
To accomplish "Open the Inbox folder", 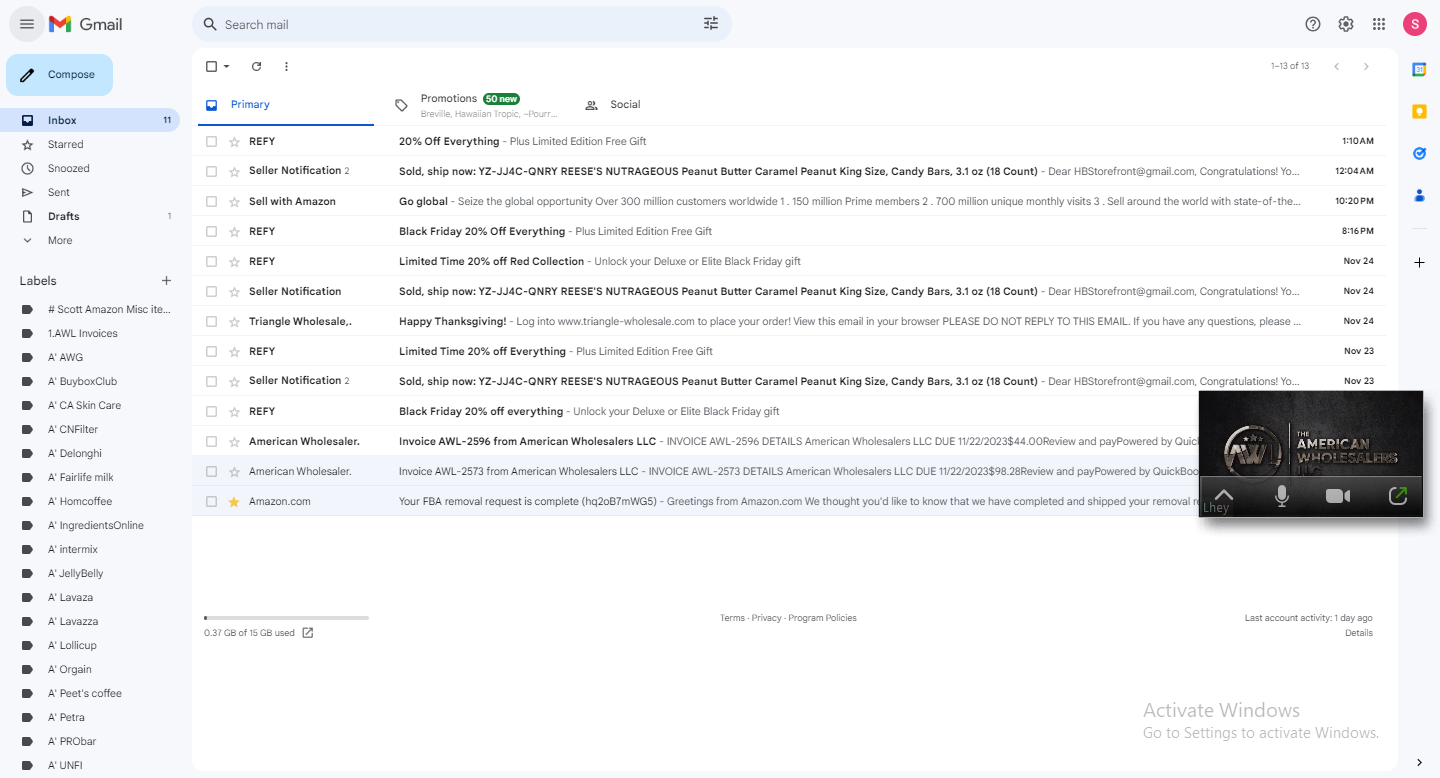I will point(90,120).
